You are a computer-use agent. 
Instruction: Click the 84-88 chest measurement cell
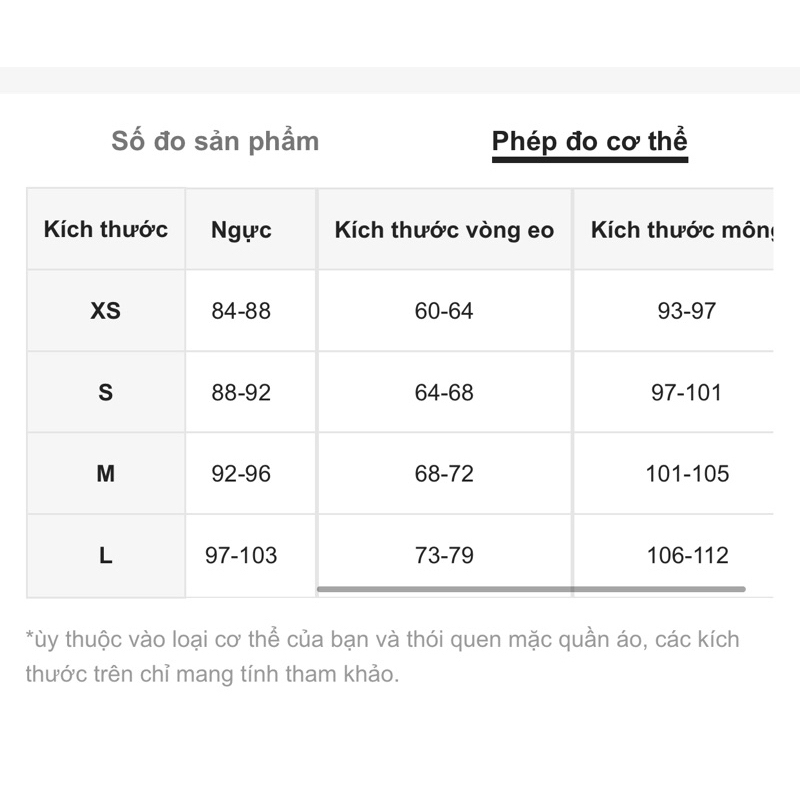241,311
